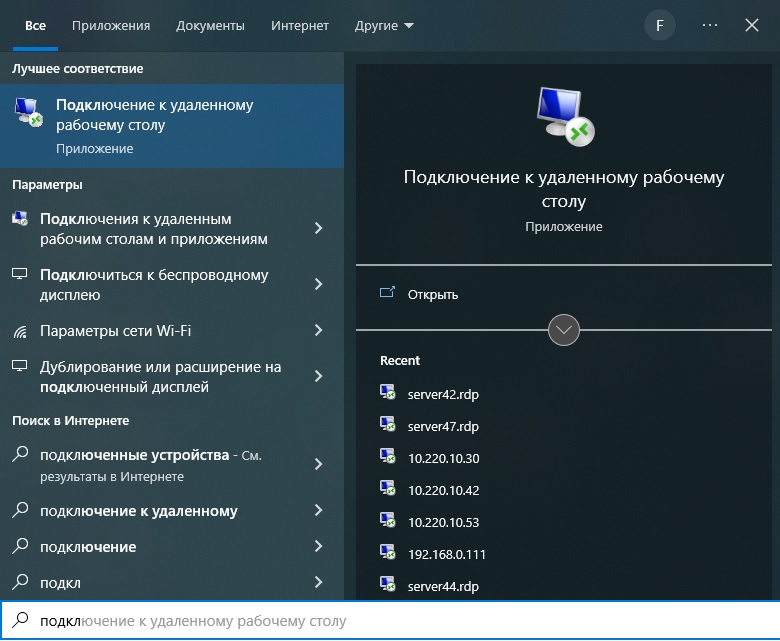
Task: Switch to the Документы tab
Action: [210, 26]
